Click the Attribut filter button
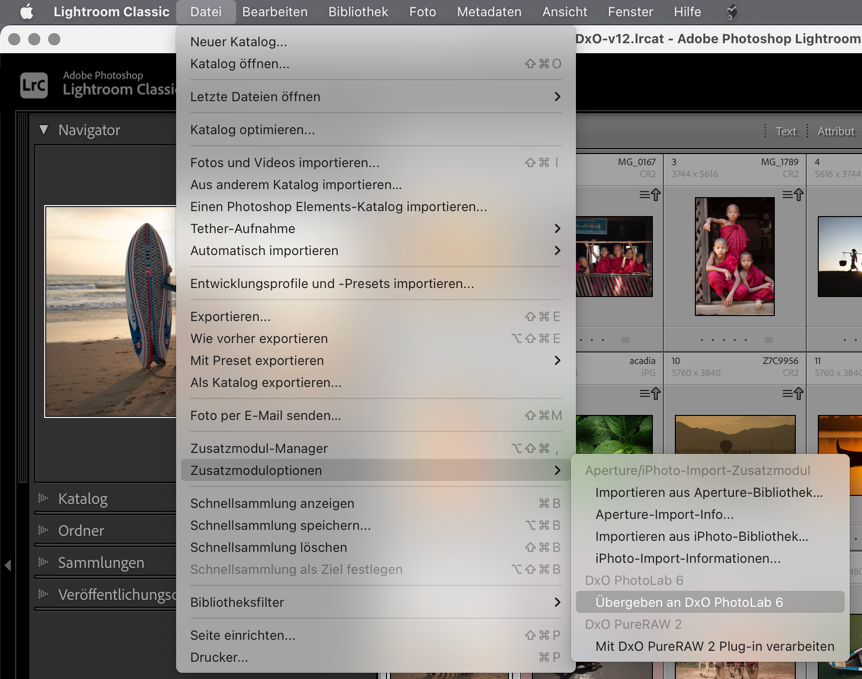The width and height of the screenshot is (862, 679). 836,131
